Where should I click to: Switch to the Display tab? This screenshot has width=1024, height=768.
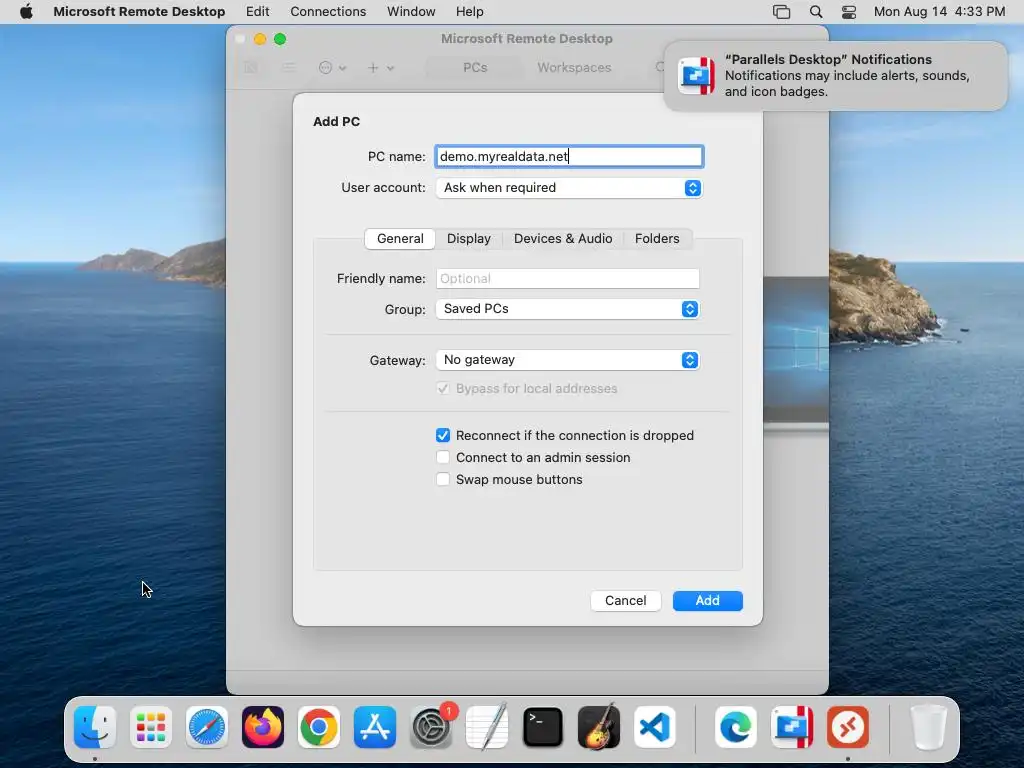[469, 238]
